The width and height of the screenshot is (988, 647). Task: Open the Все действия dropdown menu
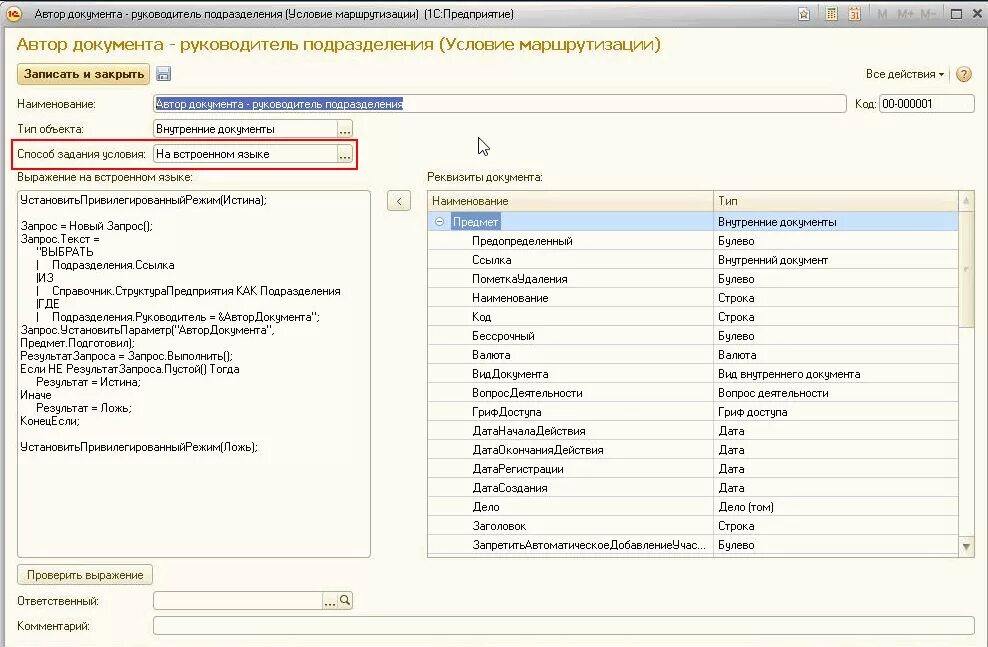pos(903,74)
